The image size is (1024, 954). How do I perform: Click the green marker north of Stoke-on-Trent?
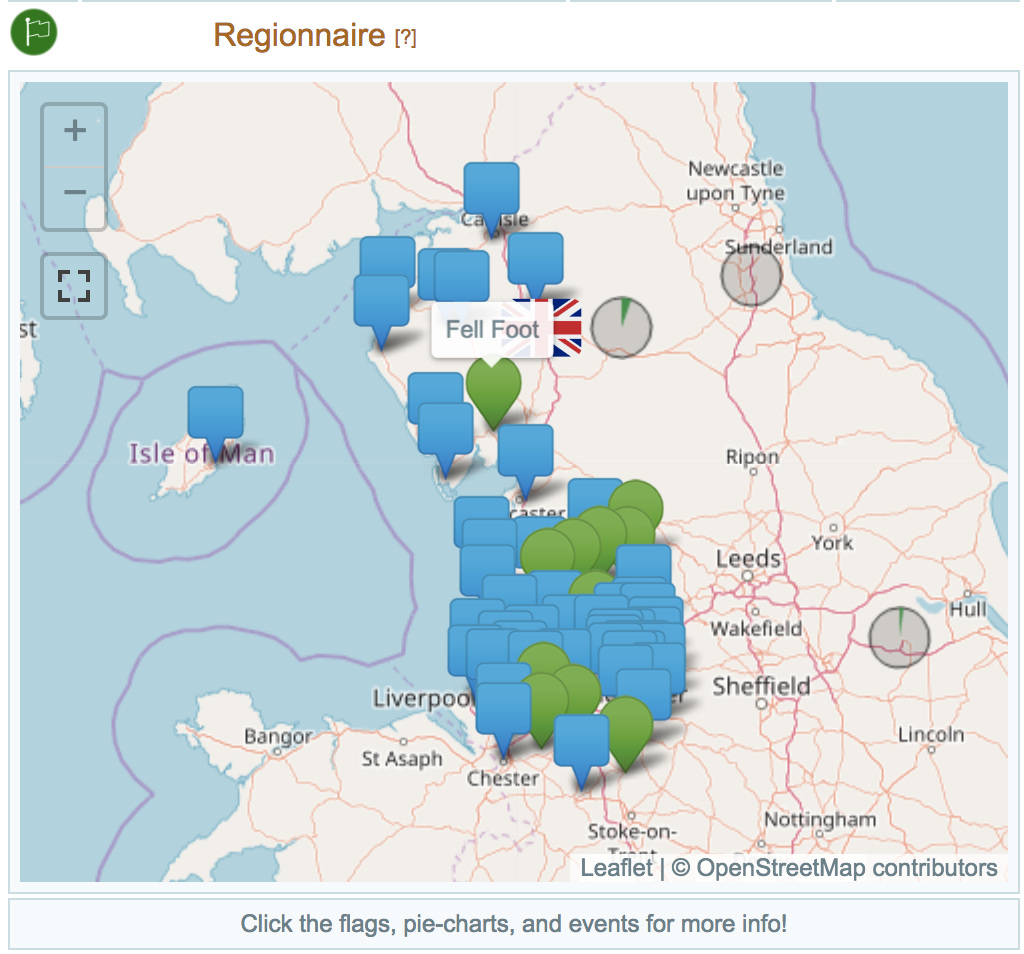[x=626, y=726]
